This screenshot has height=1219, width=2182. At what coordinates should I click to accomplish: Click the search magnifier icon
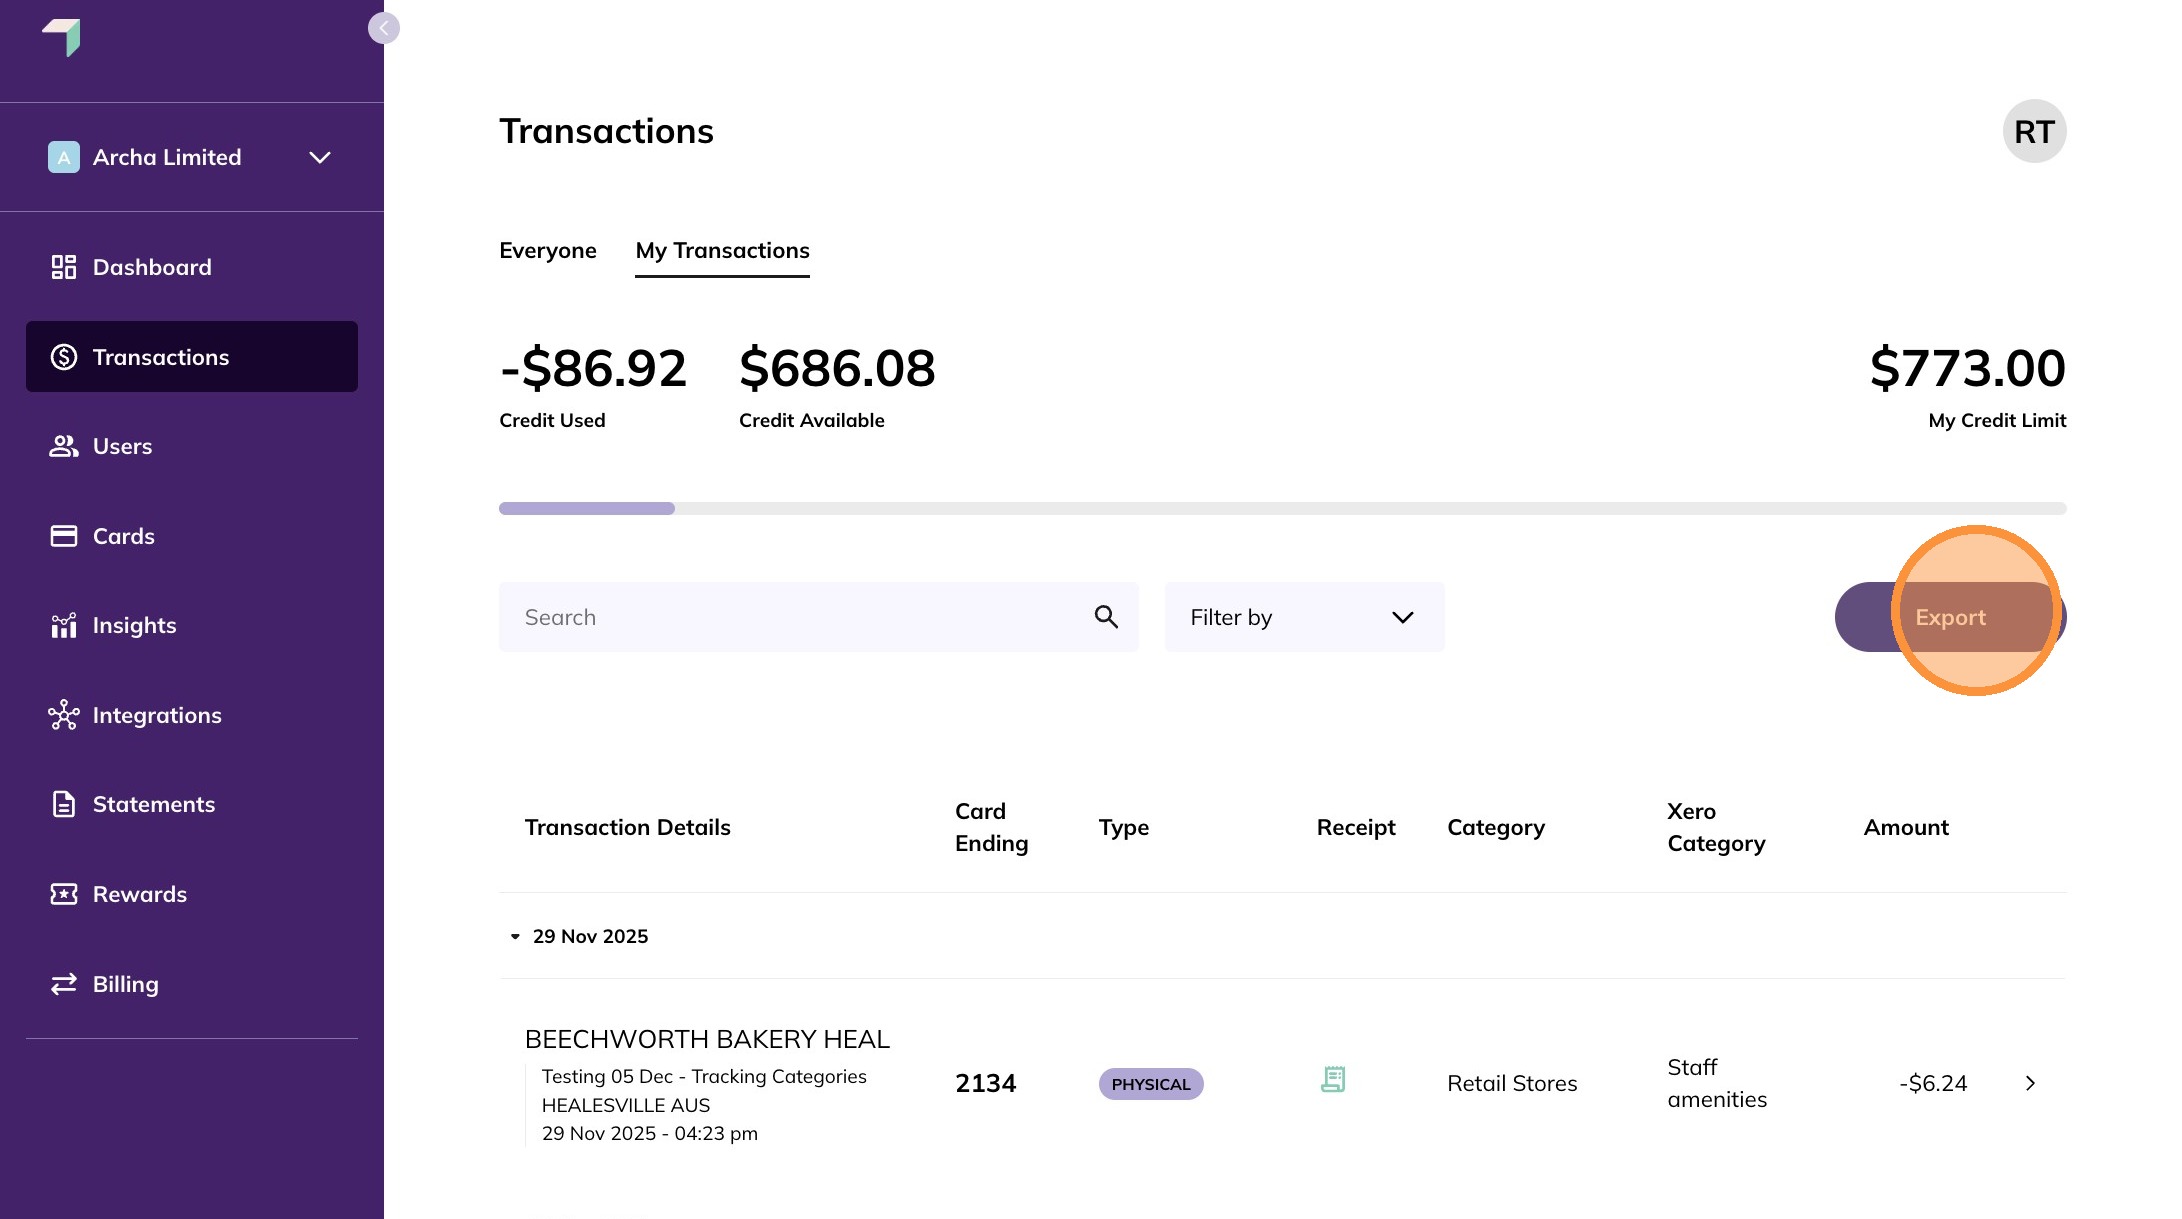(x=1105, y=617)
